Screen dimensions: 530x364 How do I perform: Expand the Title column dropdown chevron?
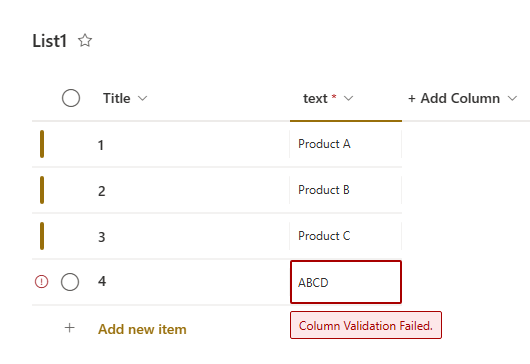[x=143, y=98]
